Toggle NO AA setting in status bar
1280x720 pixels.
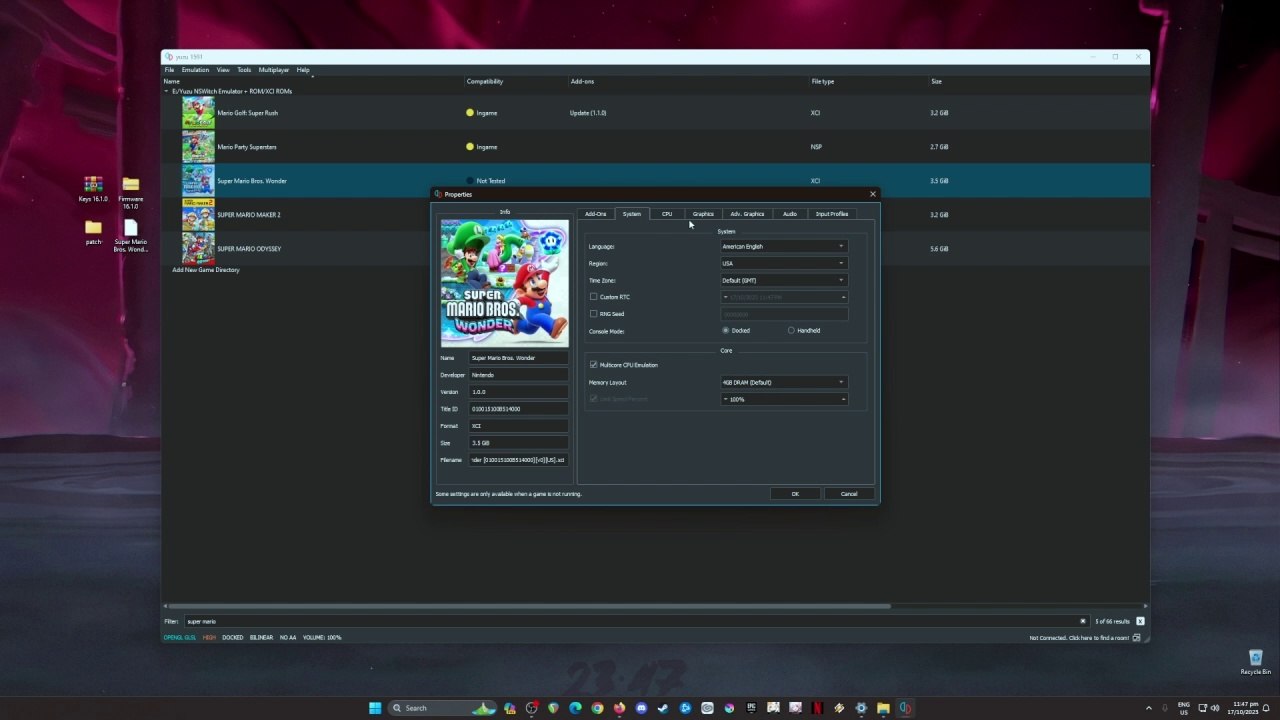[288, 637]
